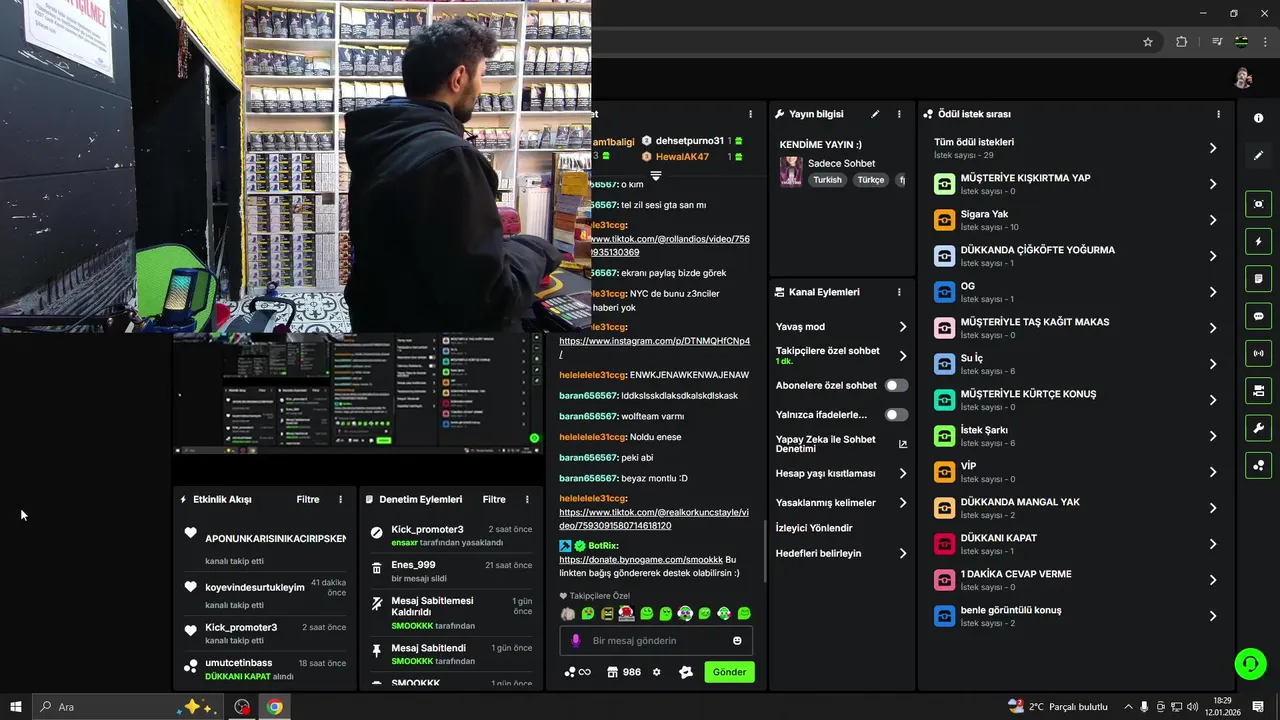Viewport: 1280px width, 720px height.
Task: Toggle the moderation log sidebar icon
Action: [1258, 278]
